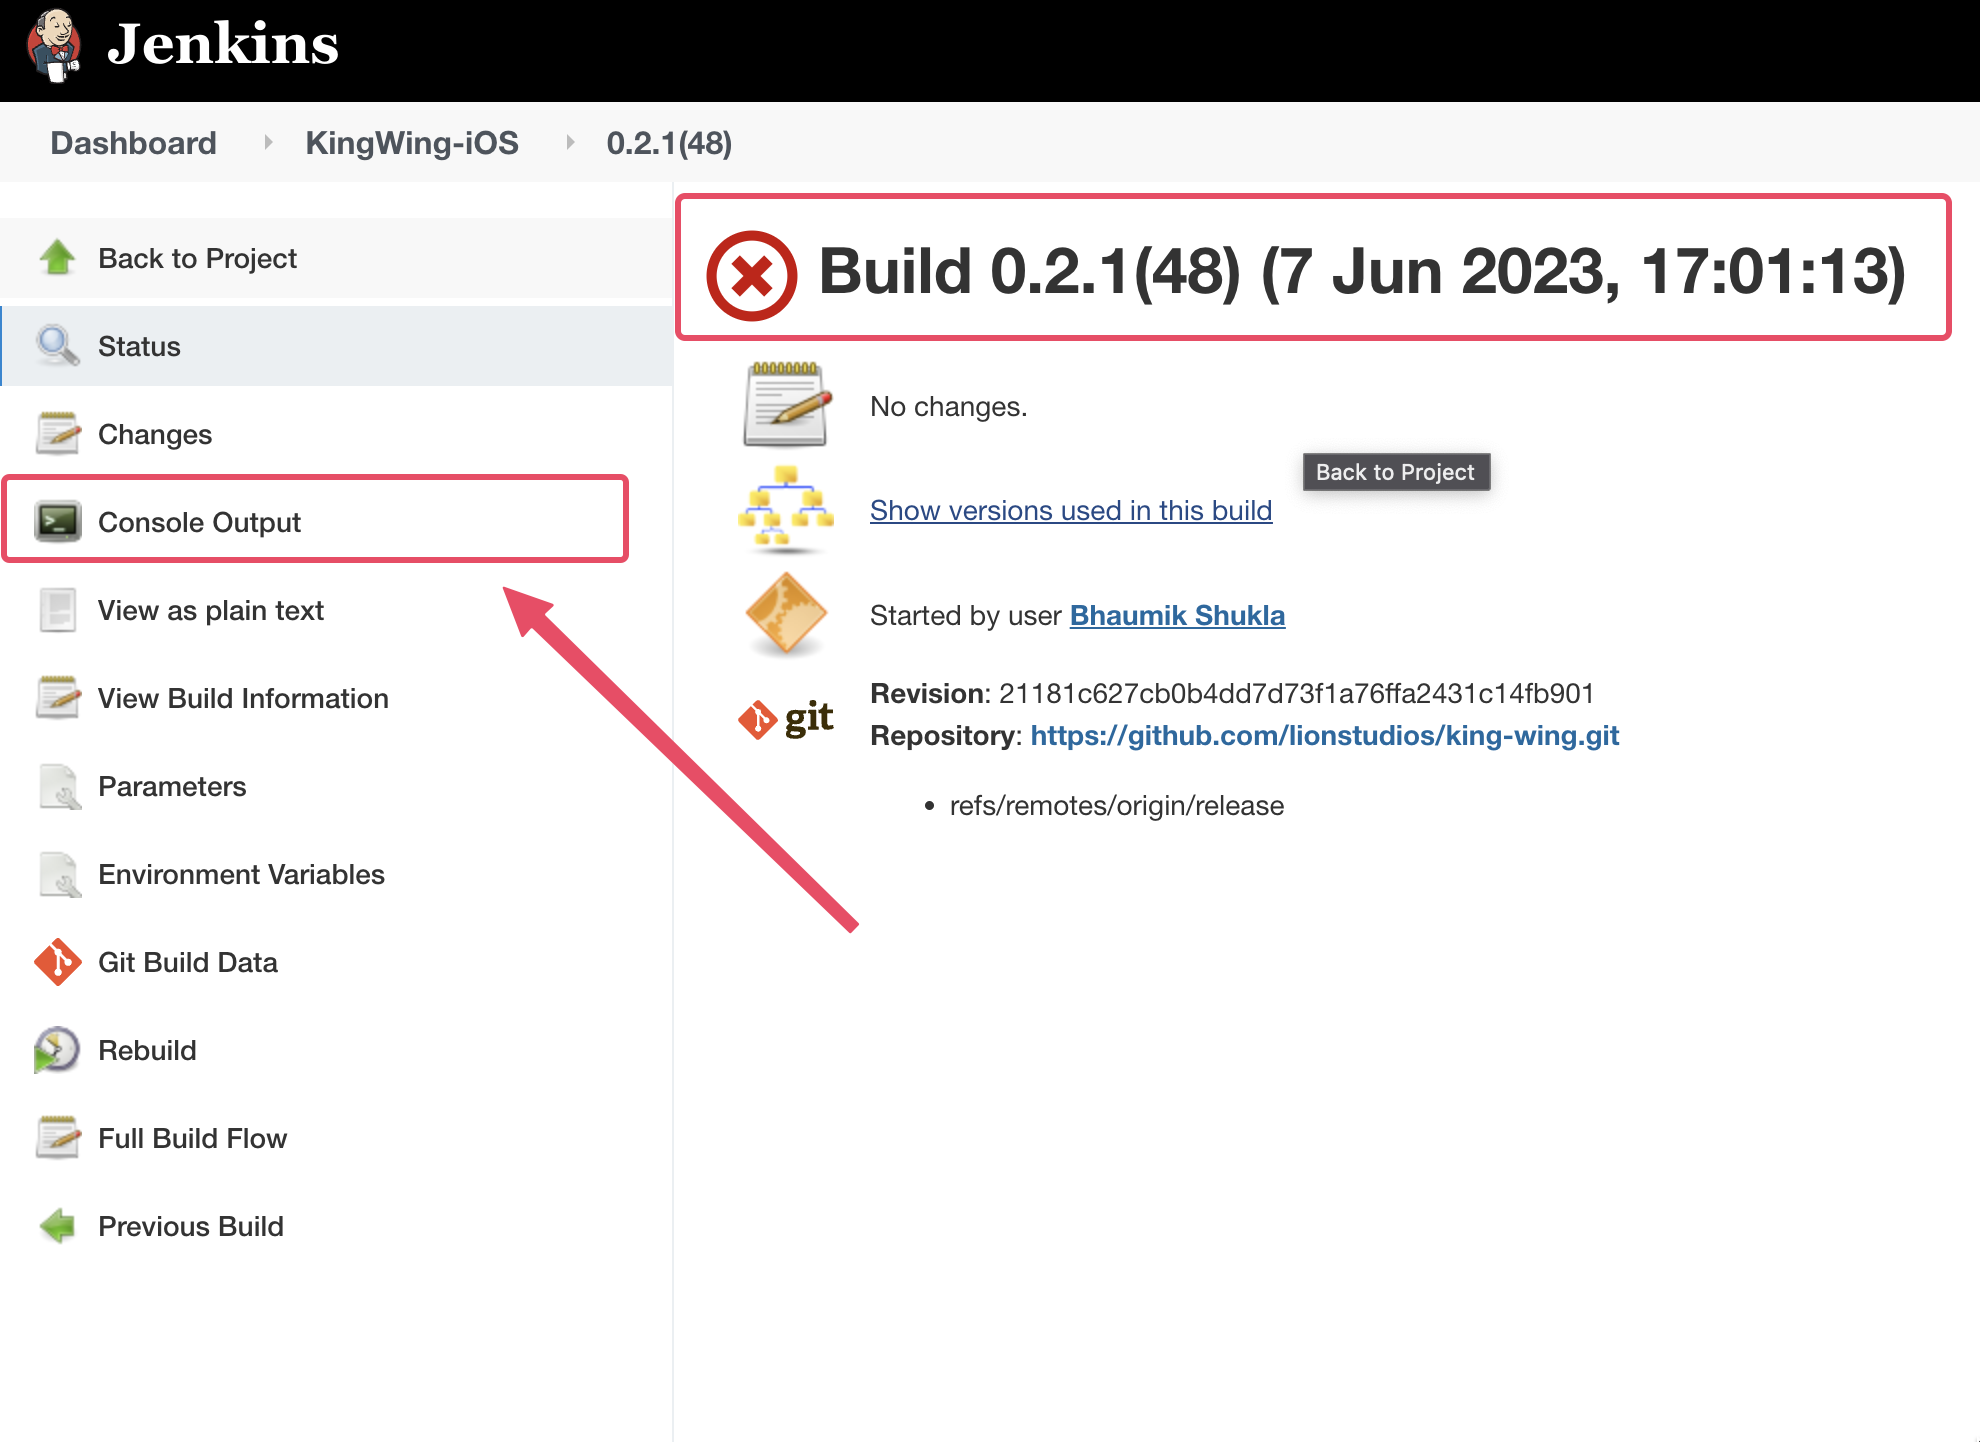Open Show versions used in this build link
This screenshot has height=1442, width=1980.
coord(1071,511)
